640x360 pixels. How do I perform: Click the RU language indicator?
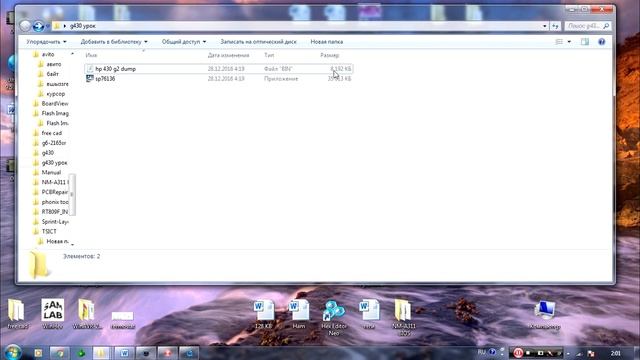[482, 352]
